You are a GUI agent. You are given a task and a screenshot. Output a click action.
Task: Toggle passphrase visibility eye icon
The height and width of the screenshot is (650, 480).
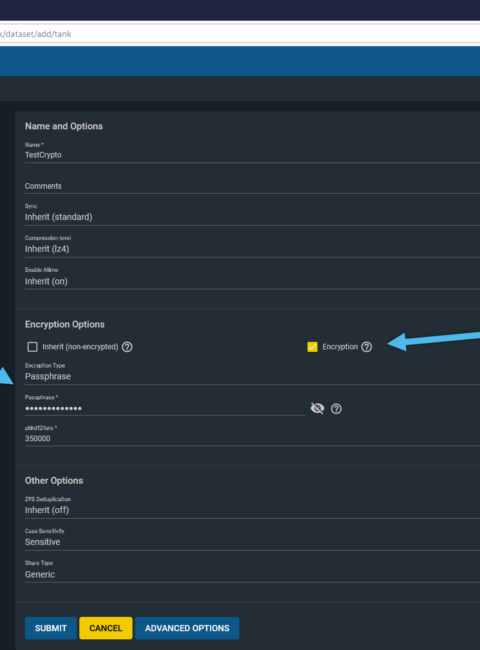(x=318, y=408)
